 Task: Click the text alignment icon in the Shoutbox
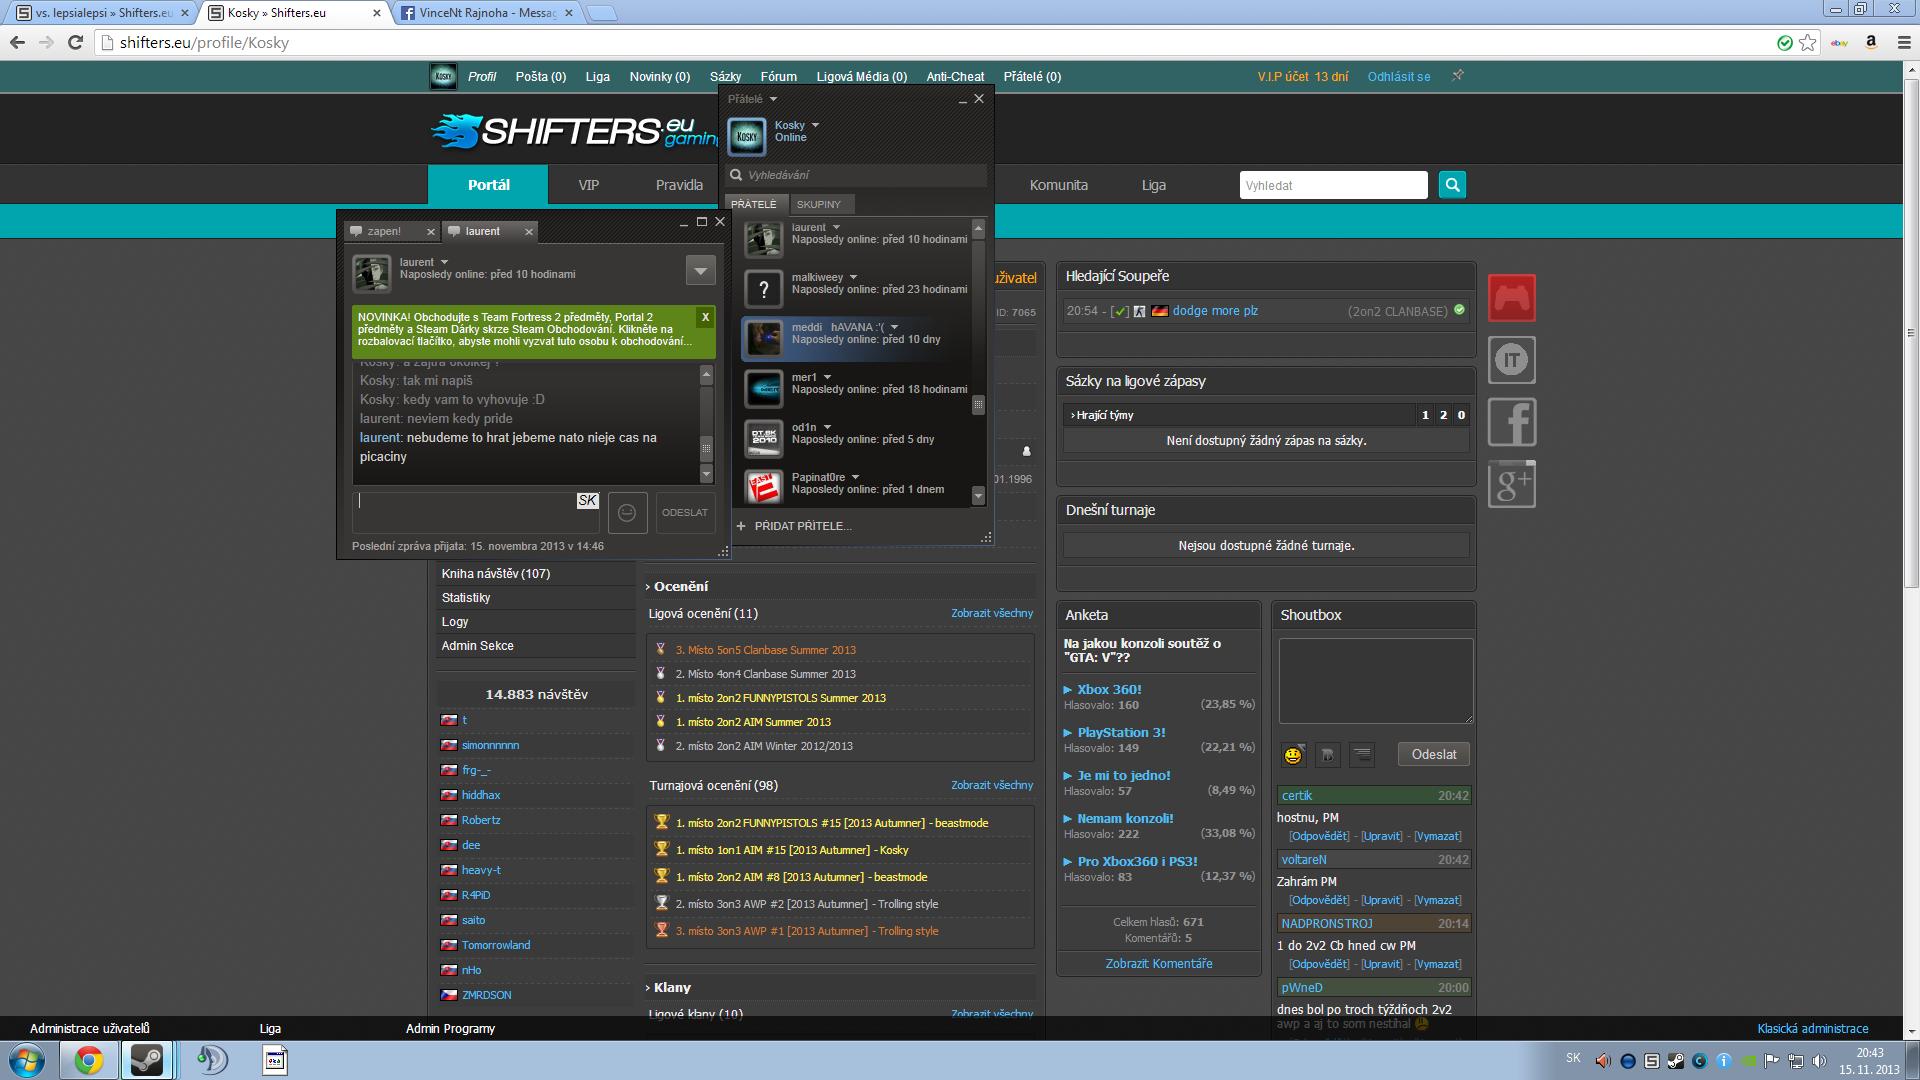click(1362, 755)
